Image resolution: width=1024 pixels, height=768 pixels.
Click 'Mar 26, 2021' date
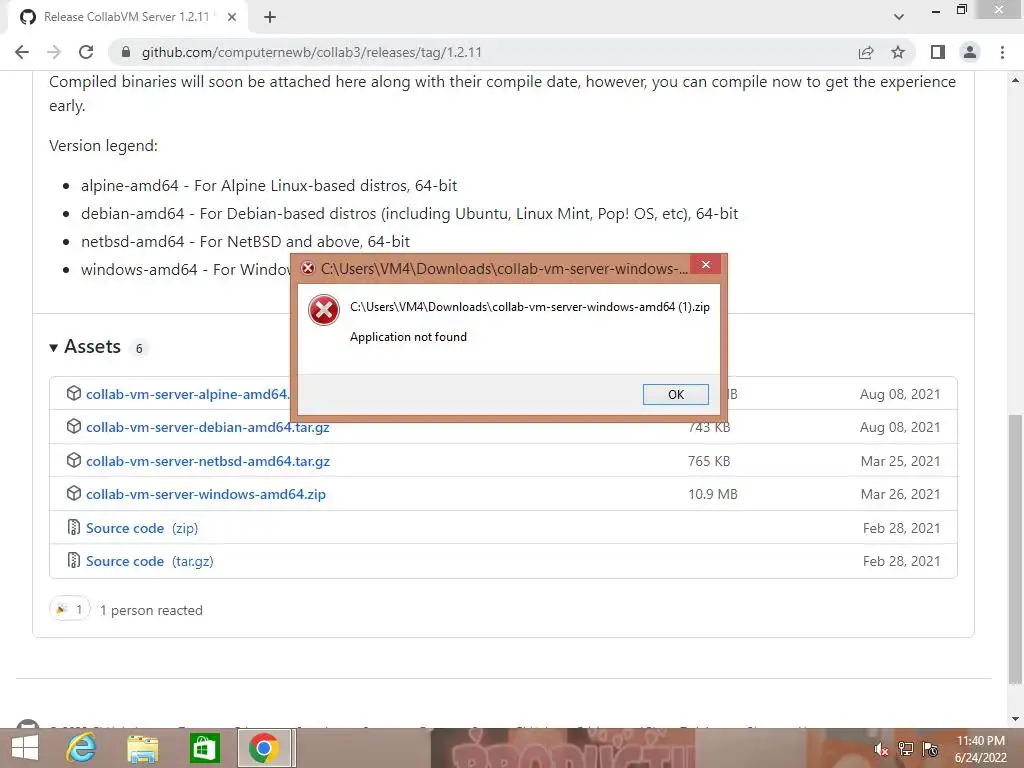(x=901, y=494)
